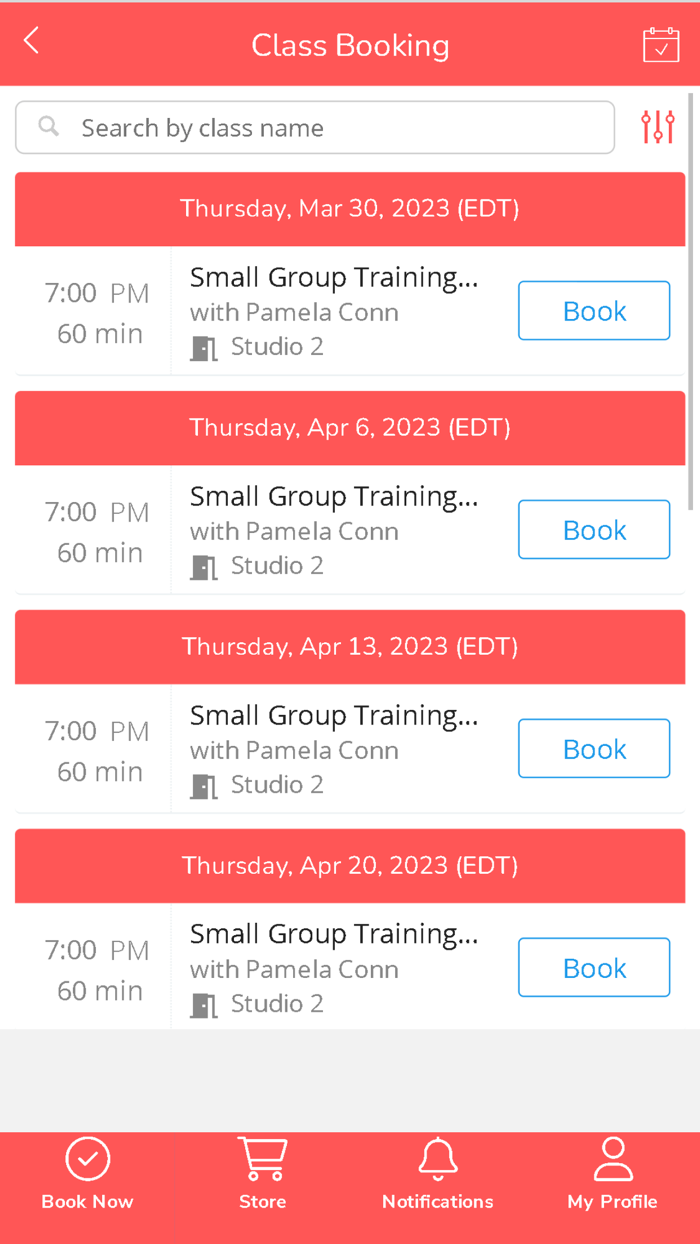Click the vertical scrollbar of the class list

click(x=691, y=300)
